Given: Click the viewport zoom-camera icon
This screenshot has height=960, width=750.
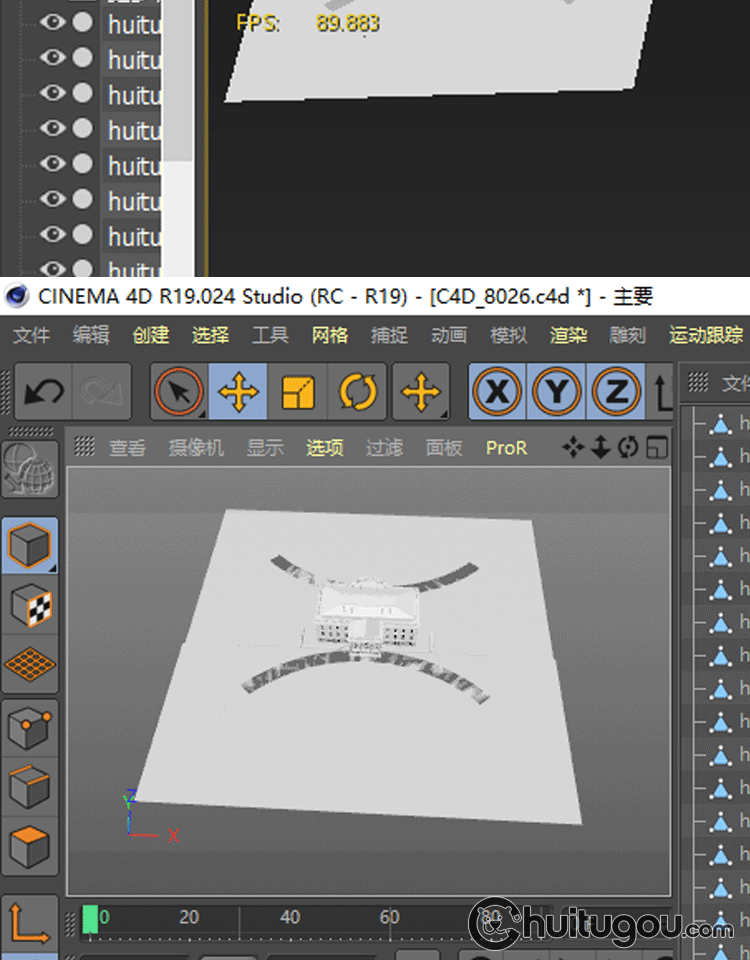Looking at the screenshot, I should point(601,448).
